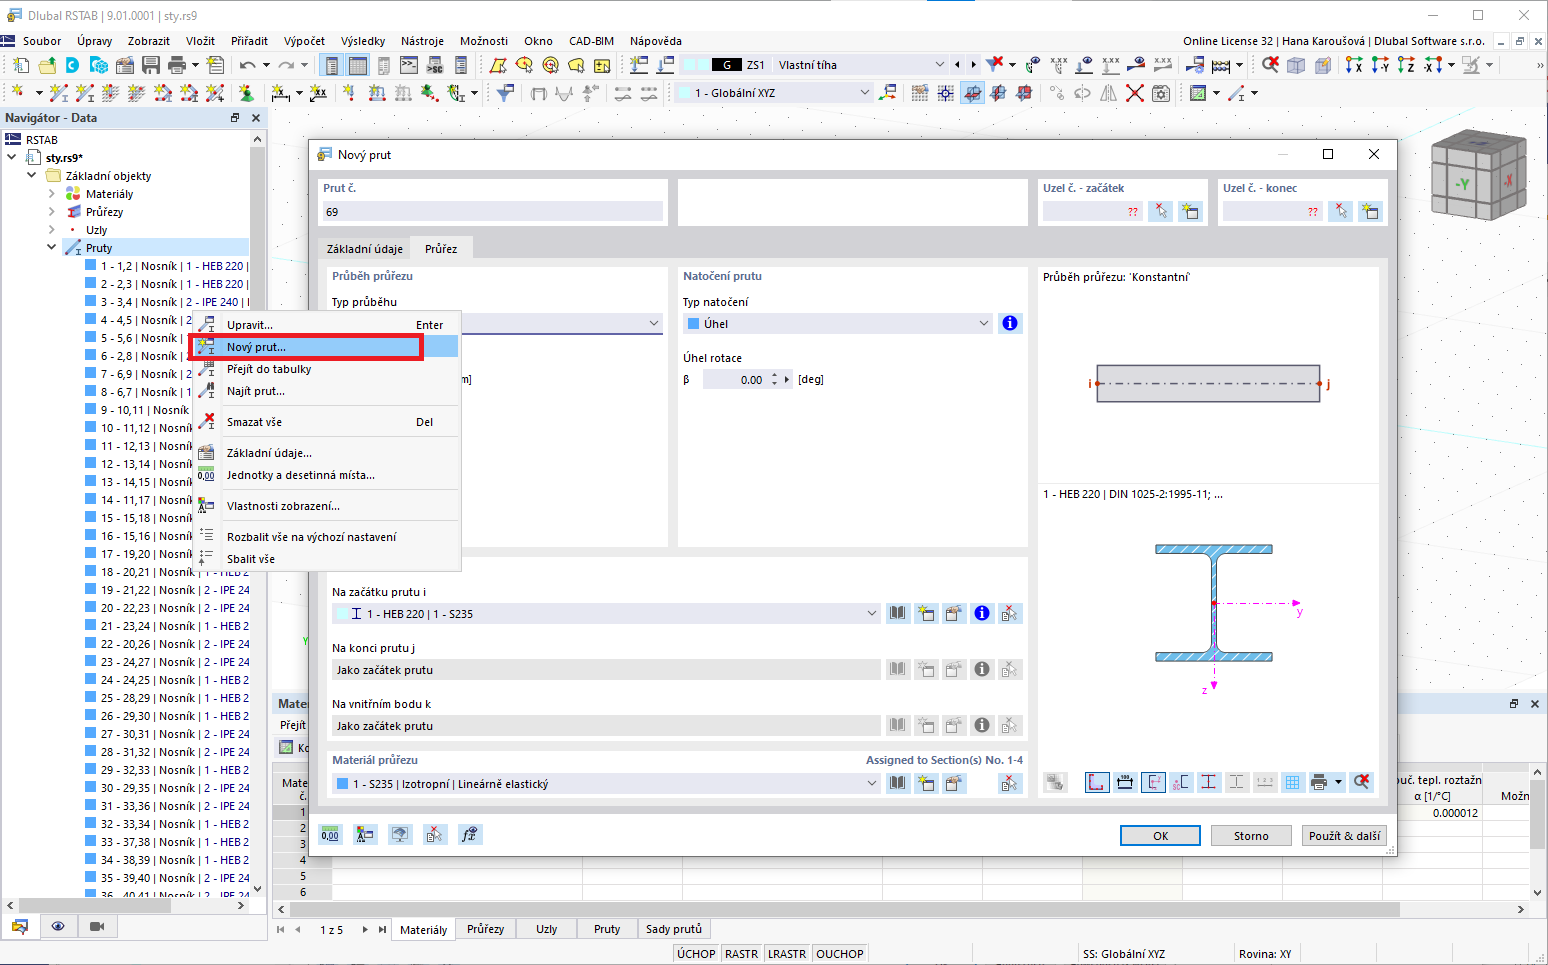Click the navigator Views camera tab icon
This screenshot has width=1548, height=965.
click(97, 926)
